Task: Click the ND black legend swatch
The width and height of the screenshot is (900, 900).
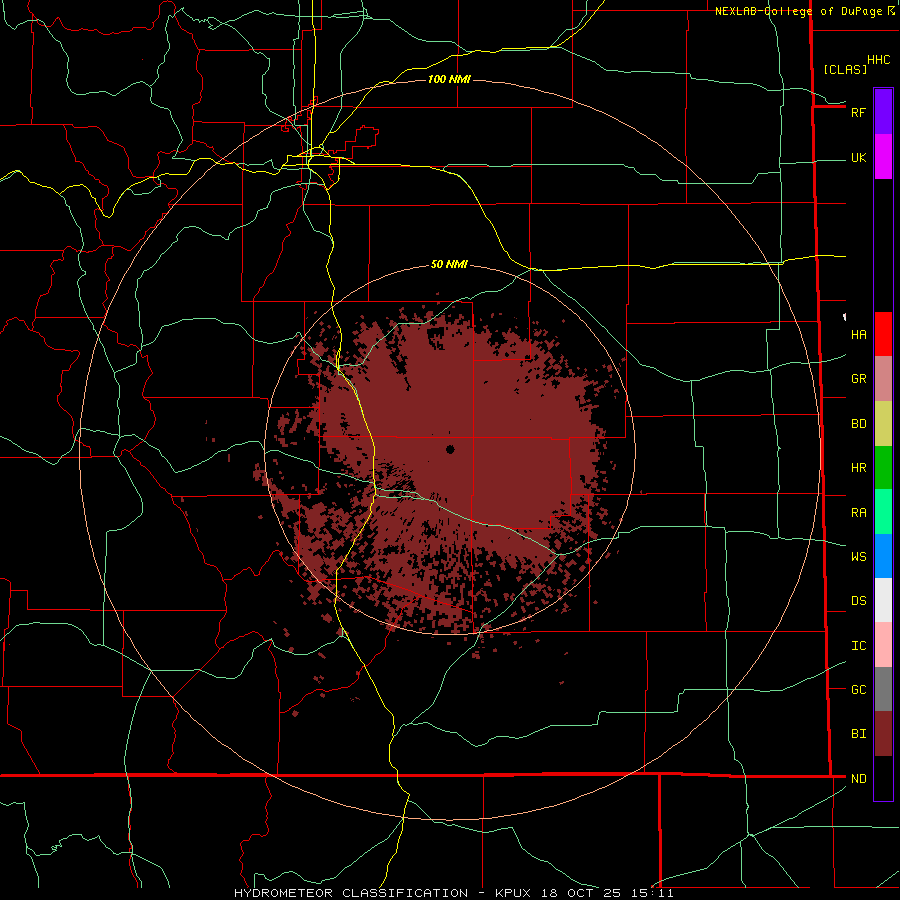Action: click(883, 778)
